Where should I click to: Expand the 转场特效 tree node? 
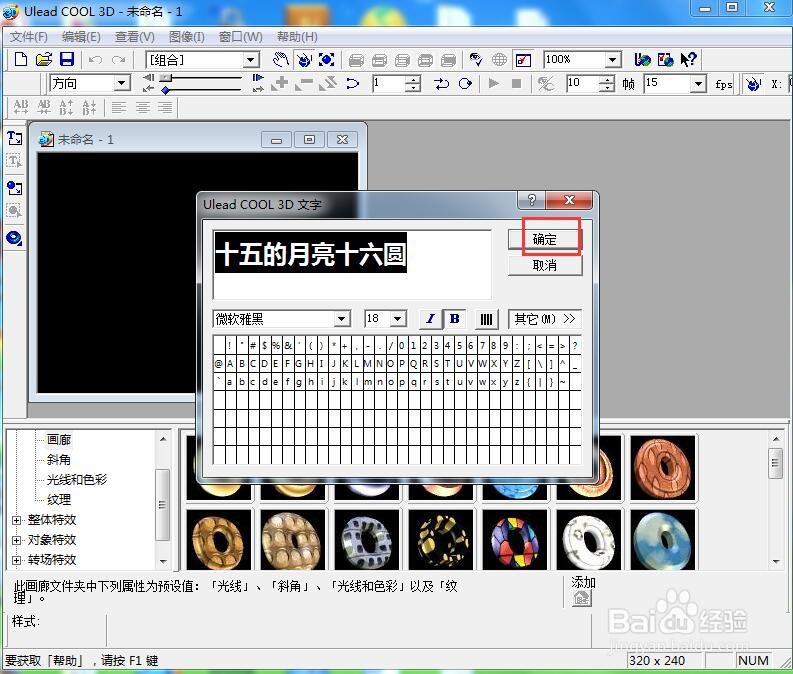coord(16,560)
